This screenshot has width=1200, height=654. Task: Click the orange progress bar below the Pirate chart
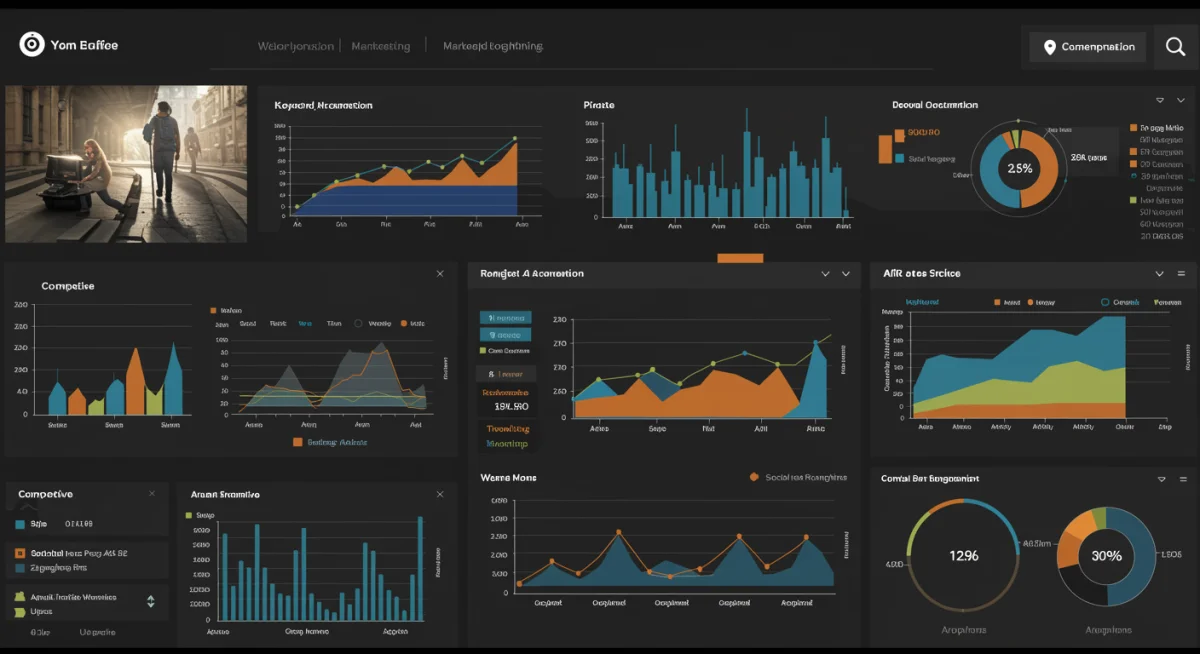(x=740, y=257)
